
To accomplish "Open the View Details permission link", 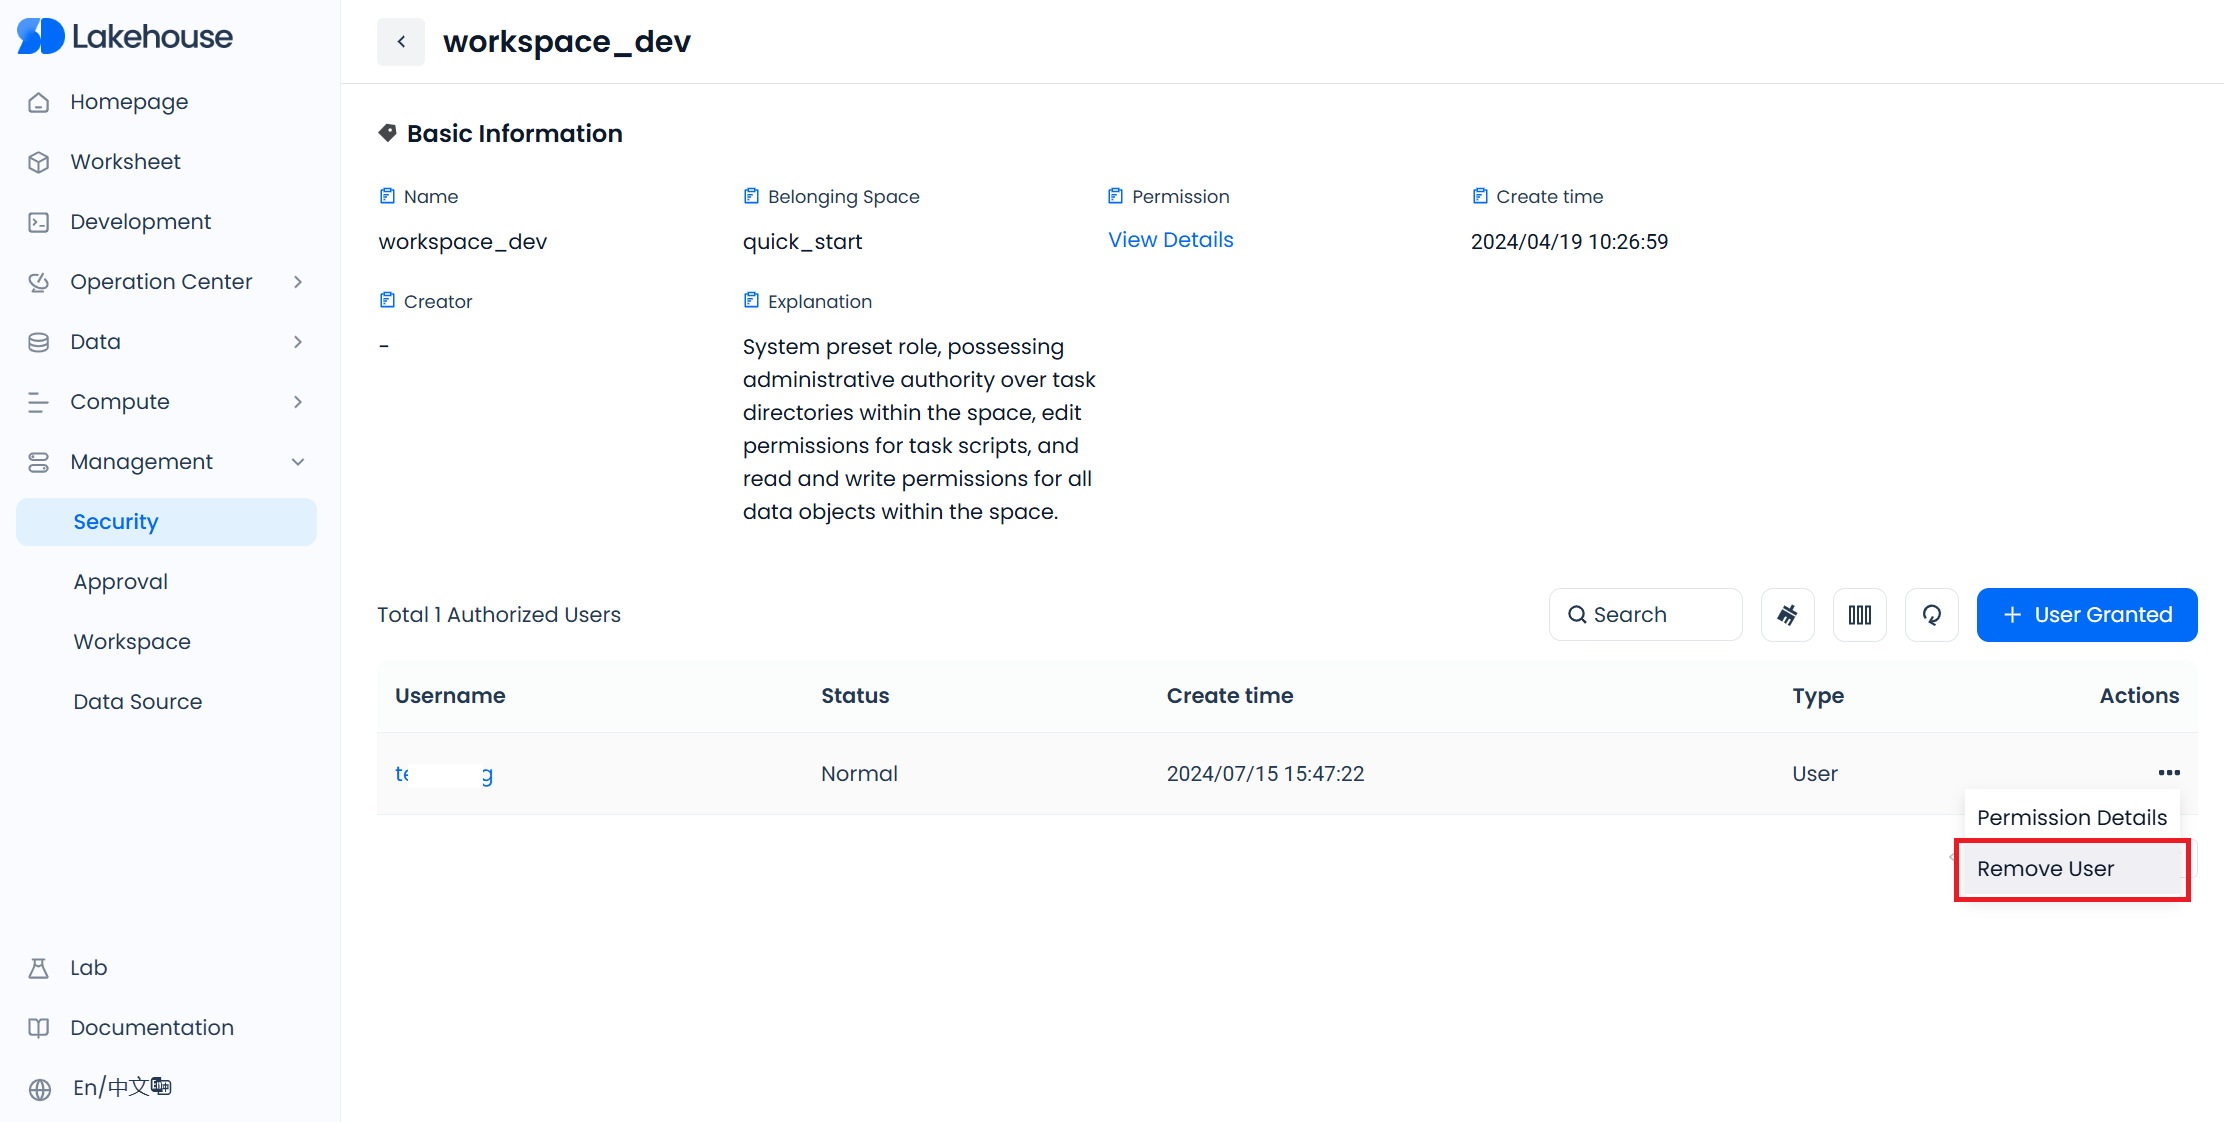I will (x=1170, y=240).
